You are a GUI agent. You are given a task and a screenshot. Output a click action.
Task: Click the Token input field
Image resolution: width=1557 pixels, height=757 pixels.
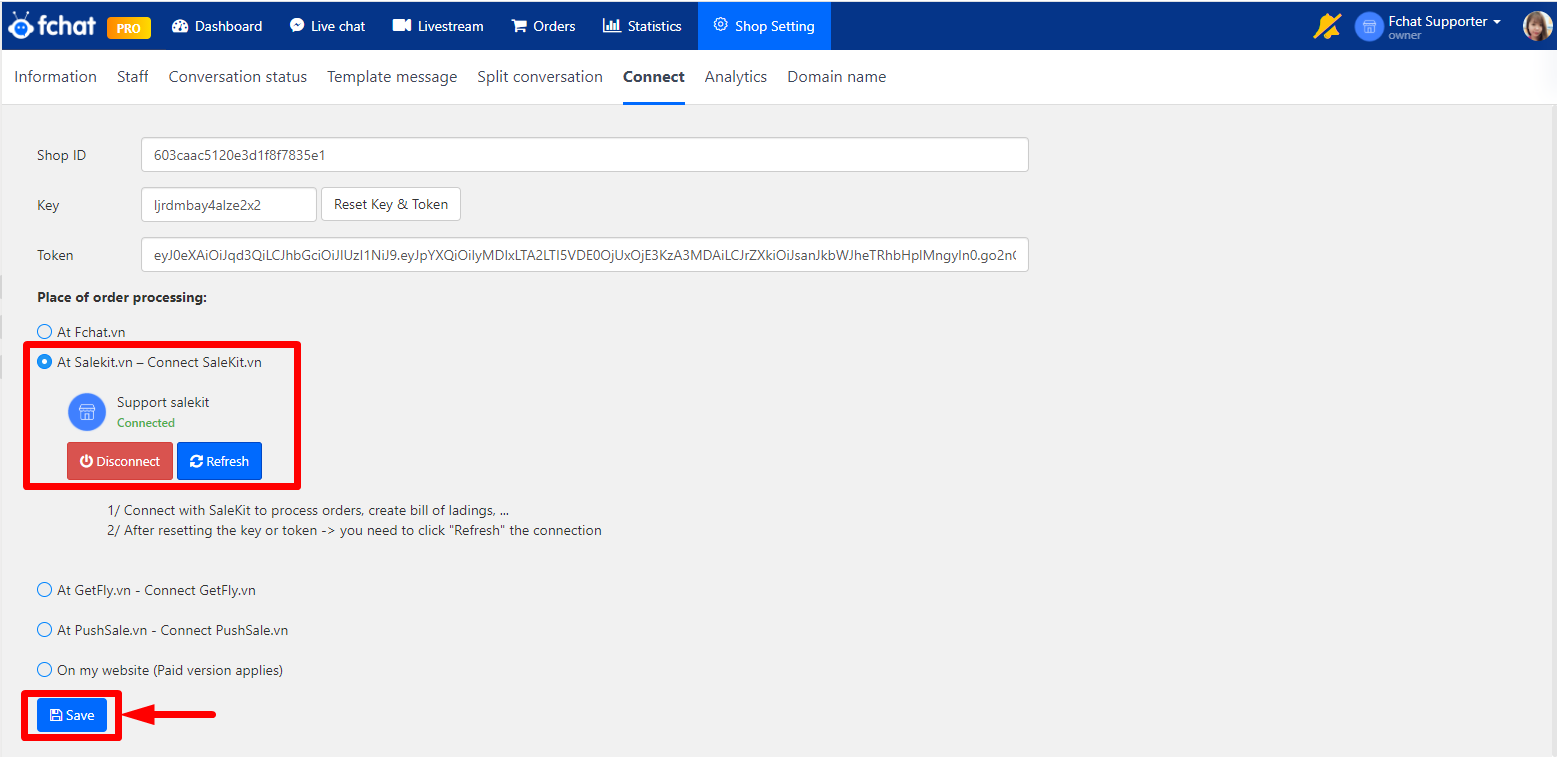click(x=585, y=255)
